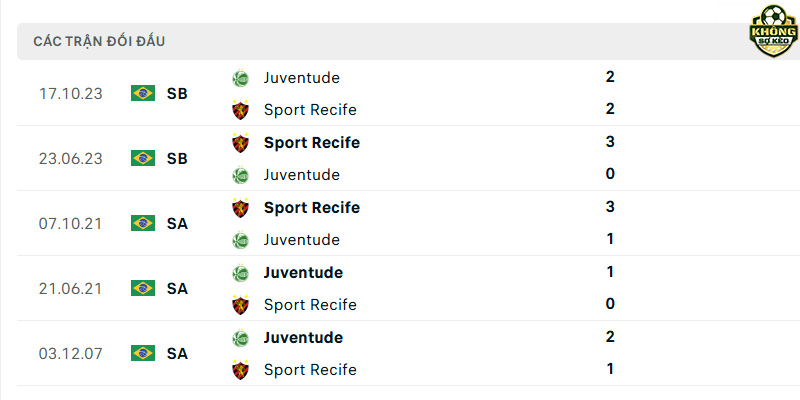Image resolution: width=800 pixels, height=400 pixels.
Task: Open SA league label for 07.10.21
Action: tap(177, 224)
